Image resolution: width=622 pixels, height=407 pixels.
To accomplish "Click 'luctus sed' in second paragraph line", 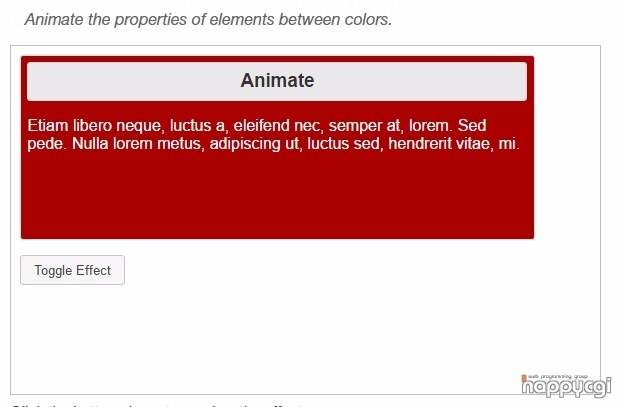I will click(345, 144).
